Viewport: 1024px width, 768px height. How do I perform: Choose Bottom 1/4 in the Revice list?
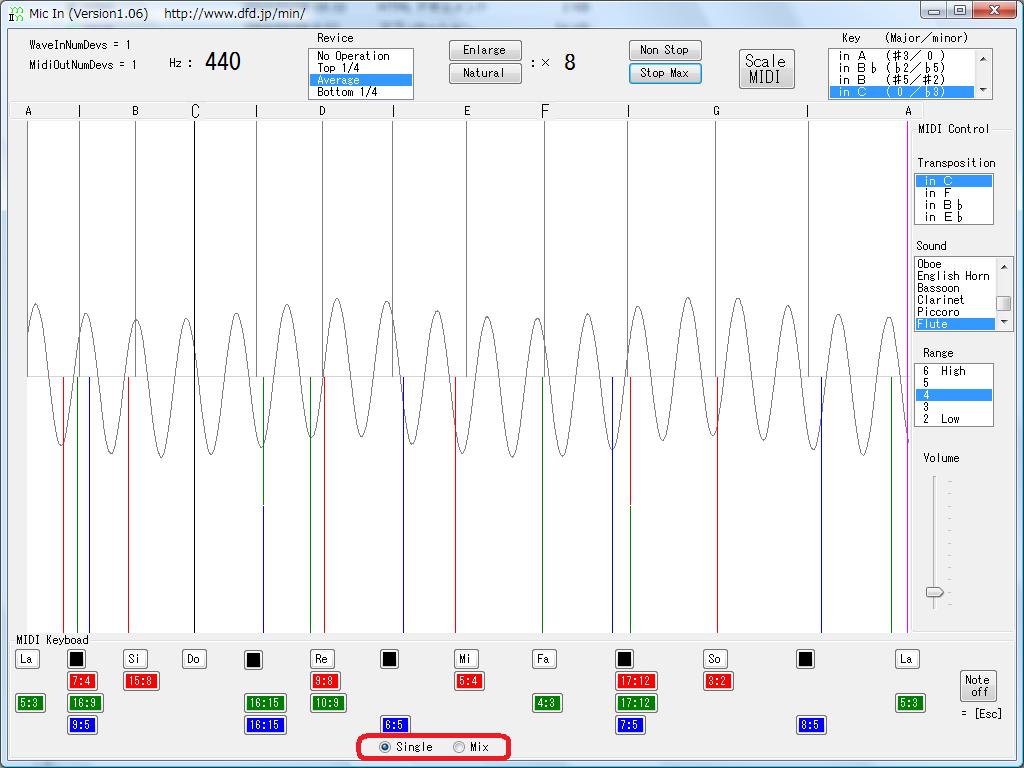tap(360, 92)
